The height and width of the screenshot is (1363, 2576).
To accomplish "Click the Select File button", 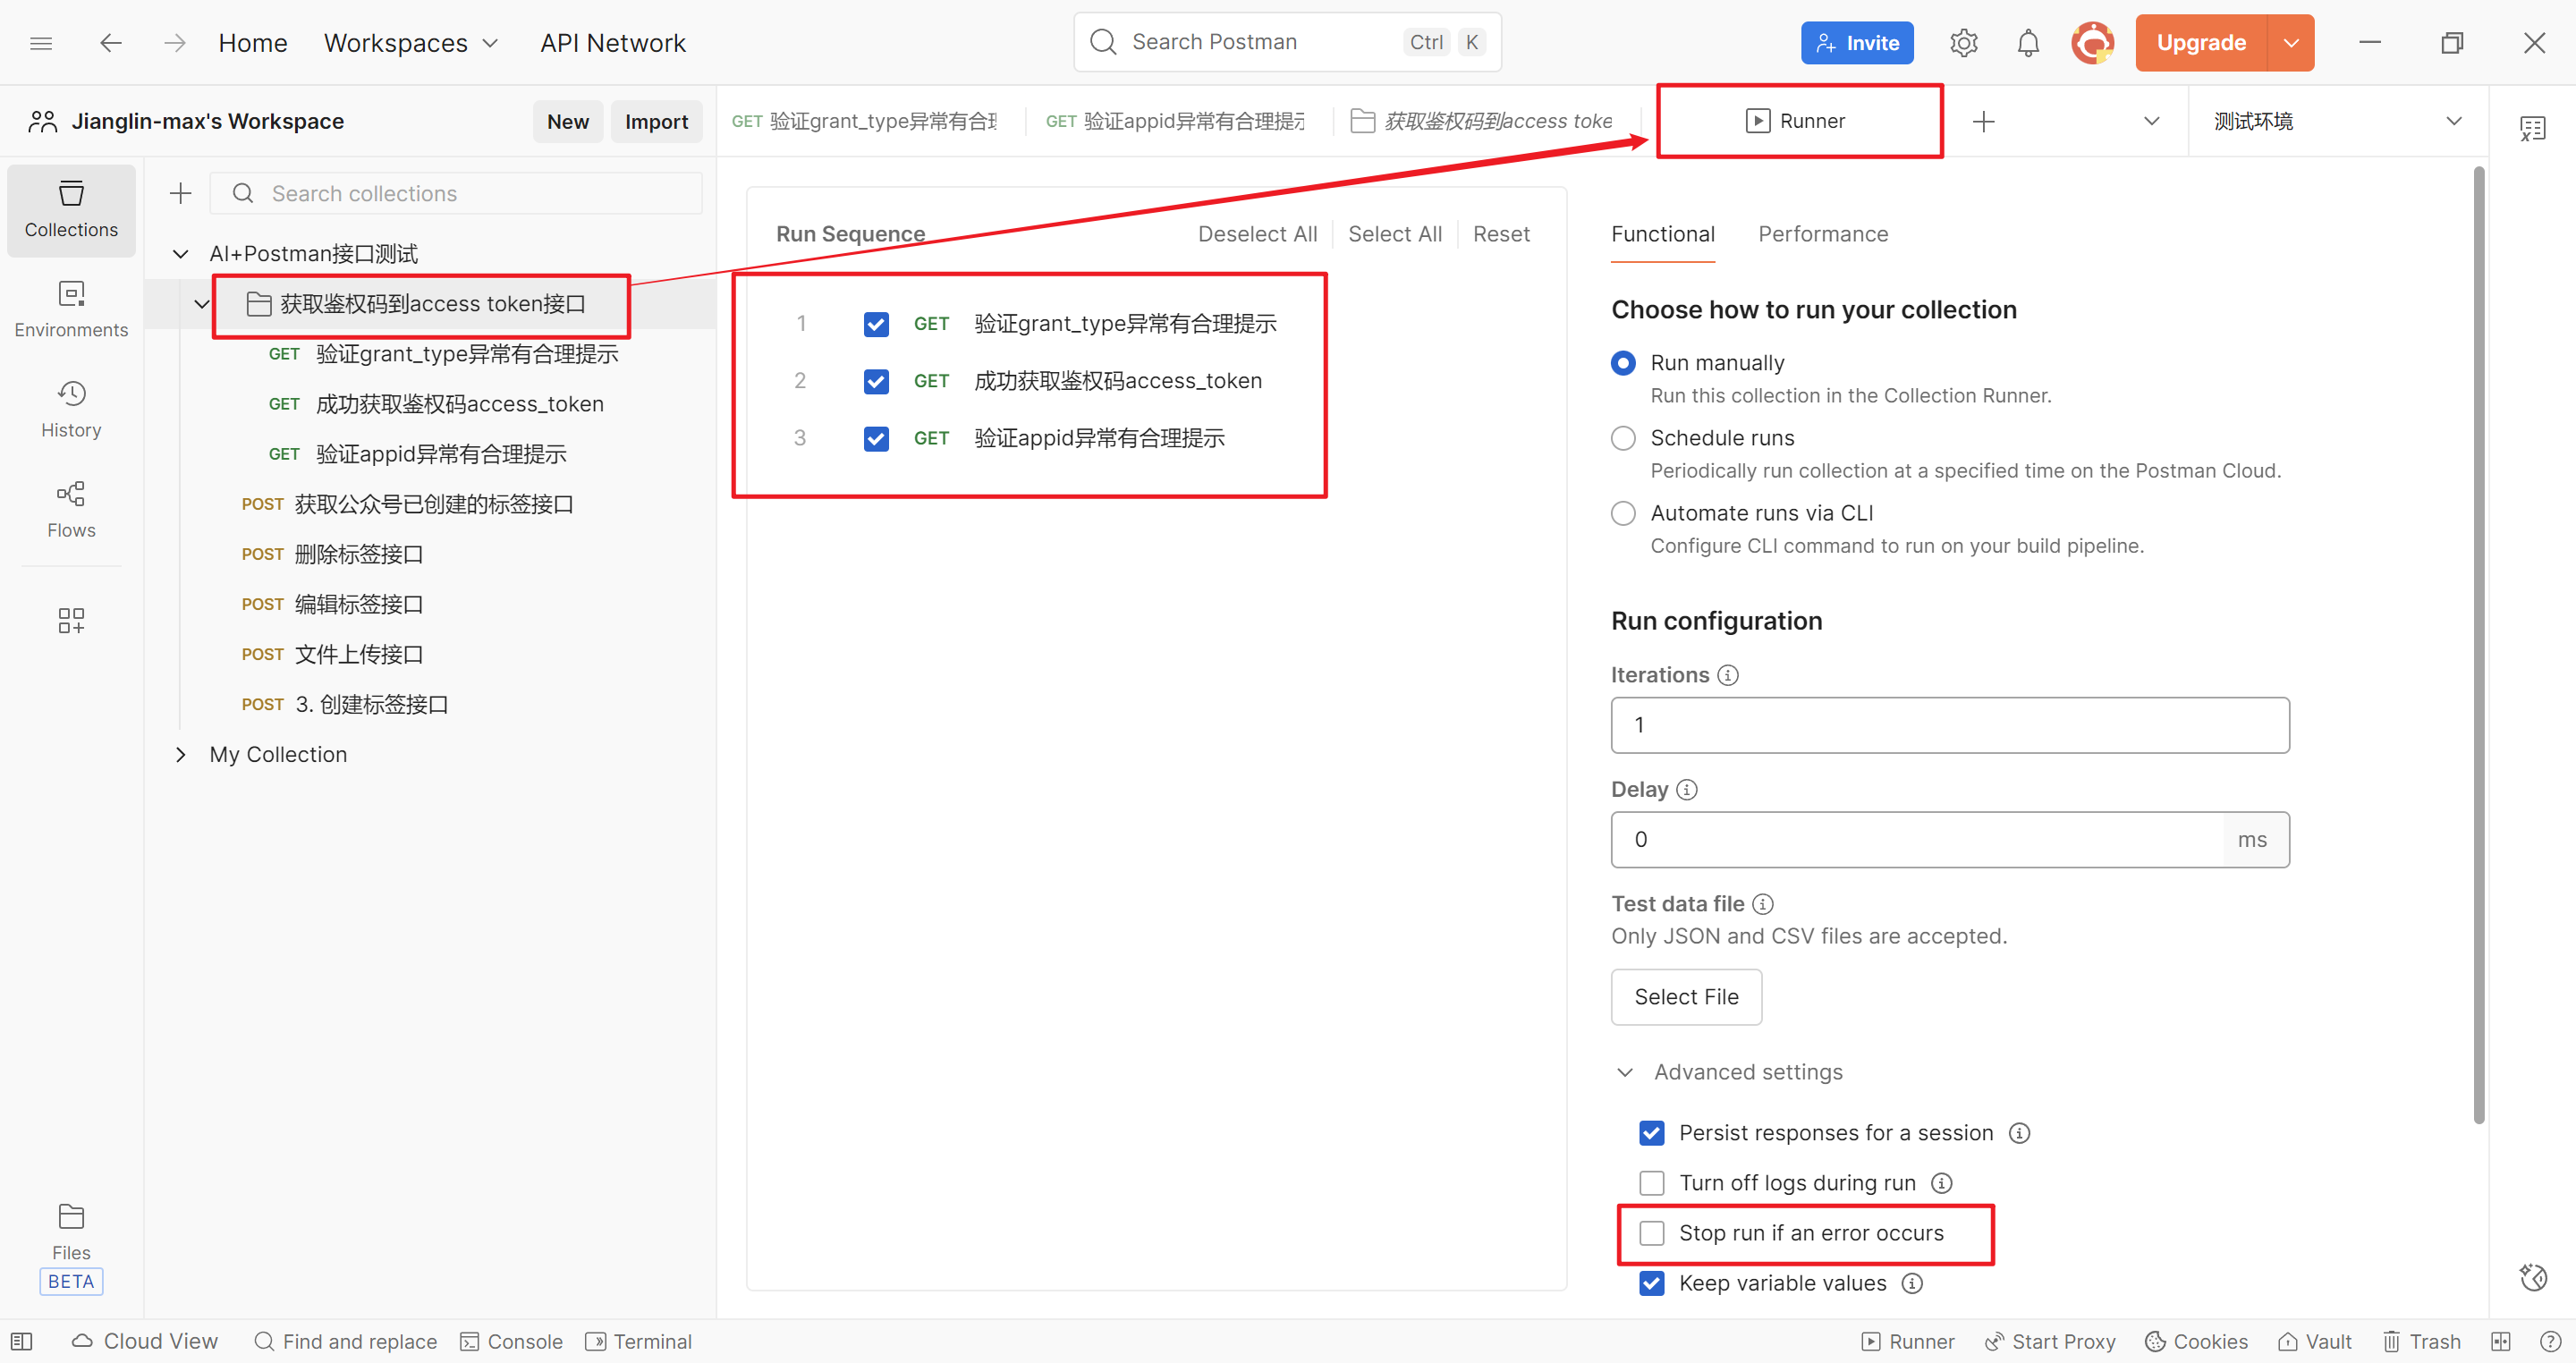I will click(x=1686, y=997).
